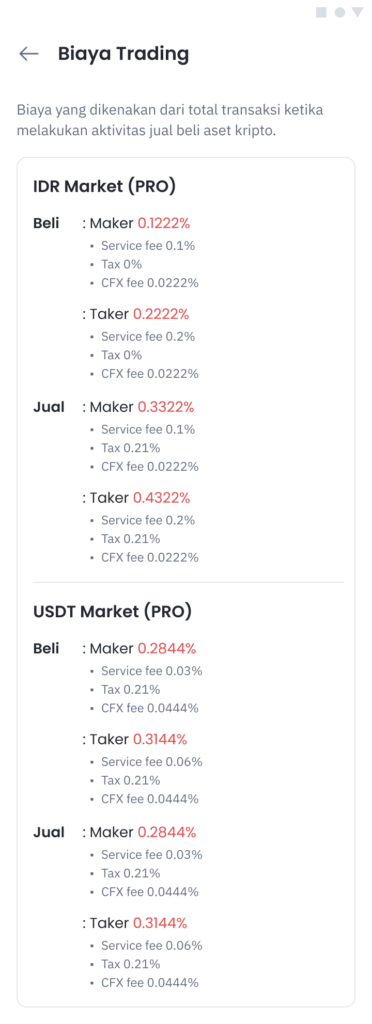The width and height of the screenshot is (372, 1024).
Task: Click the IDR Beli Taker 0.2222% rate
Action: click(161, 314)
